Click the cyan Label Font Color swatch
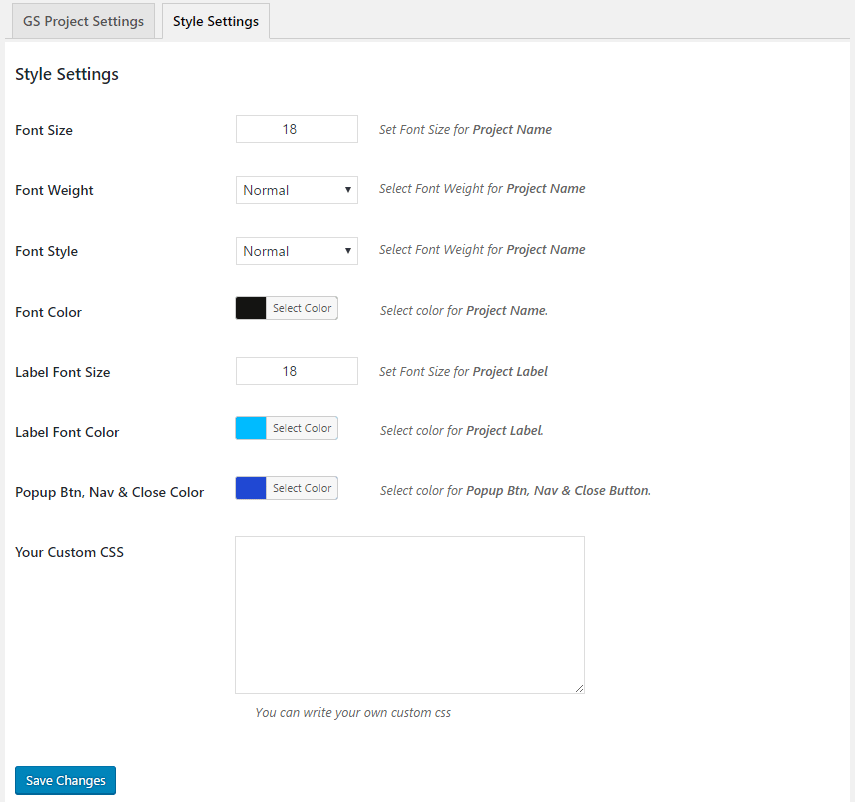The width and height of the screenshot is (855, 802). (x=250, y=427)
